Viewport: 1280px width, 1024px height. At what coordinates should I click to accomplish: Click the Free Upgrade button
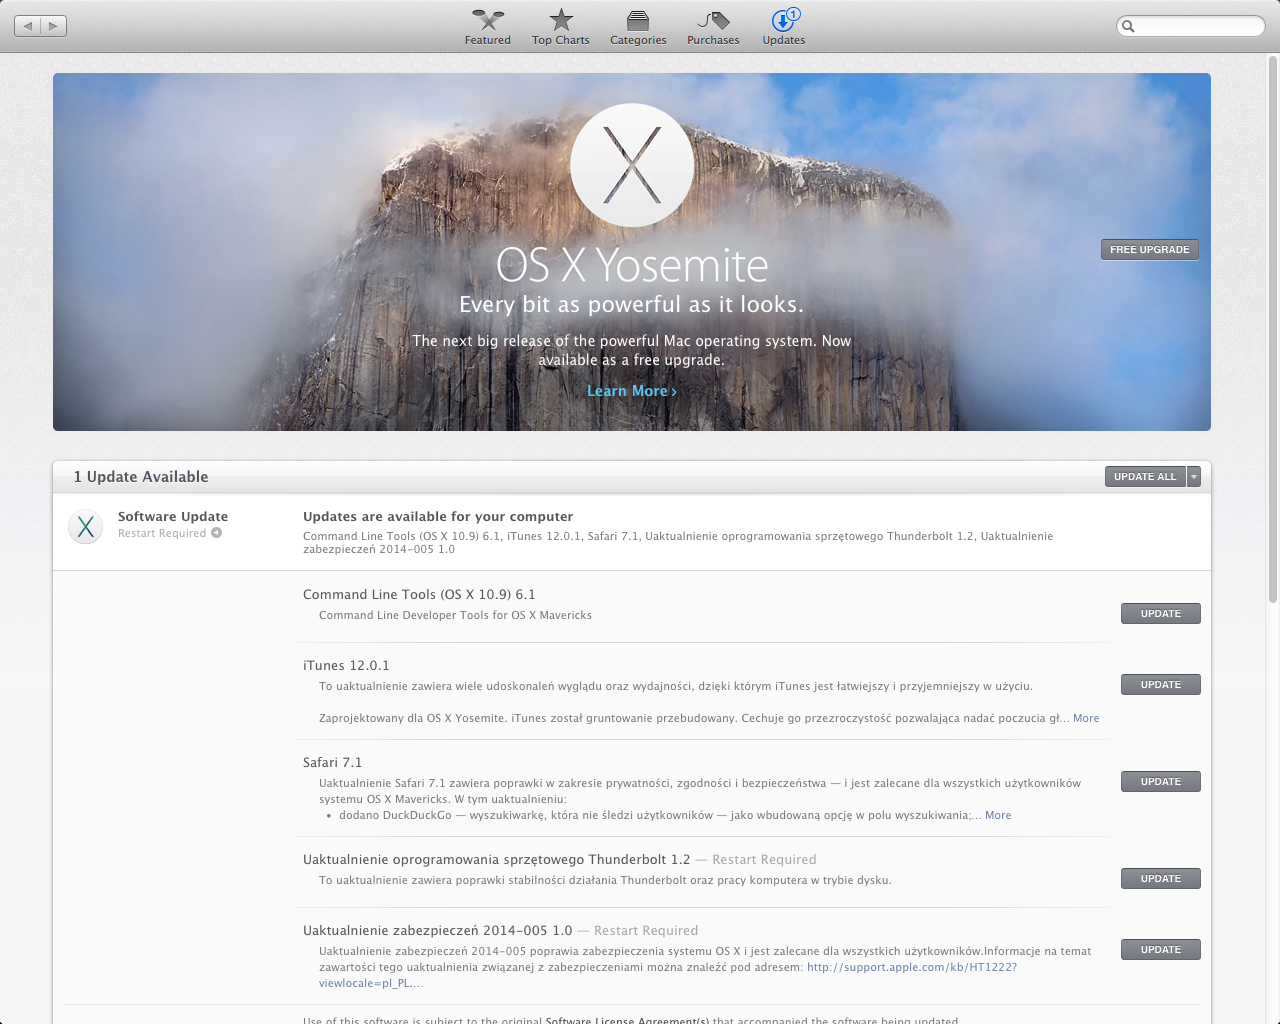1150,250
